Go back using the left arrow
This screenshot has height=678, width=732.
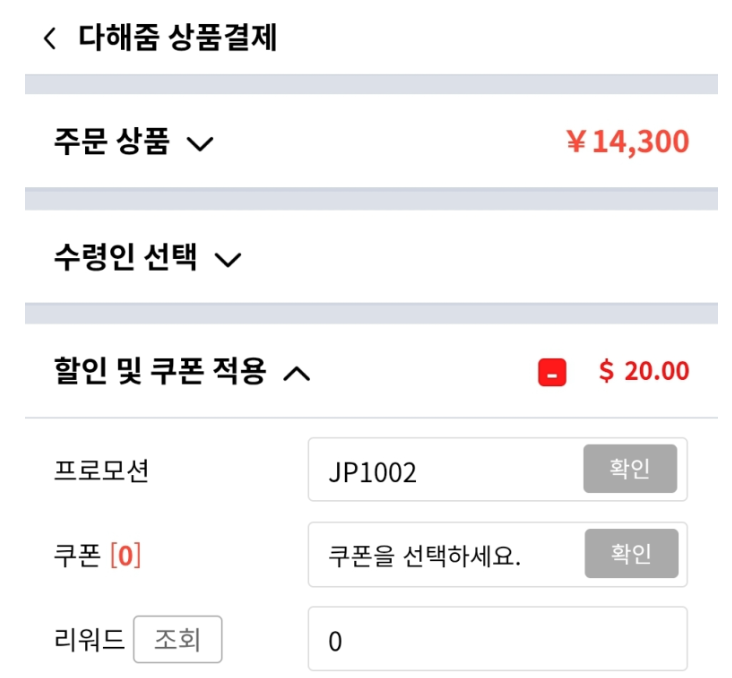(x=50, y=39)
